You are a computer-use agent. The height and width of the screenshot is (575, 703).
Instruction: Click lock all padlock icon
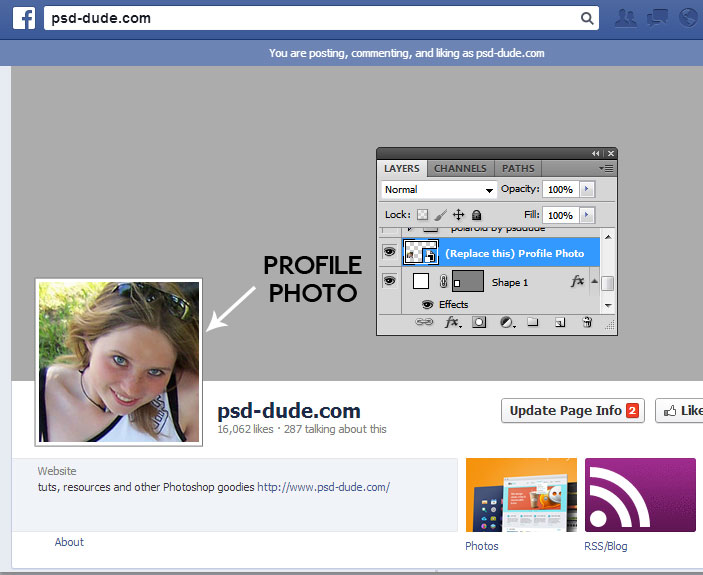pos(476,215)
